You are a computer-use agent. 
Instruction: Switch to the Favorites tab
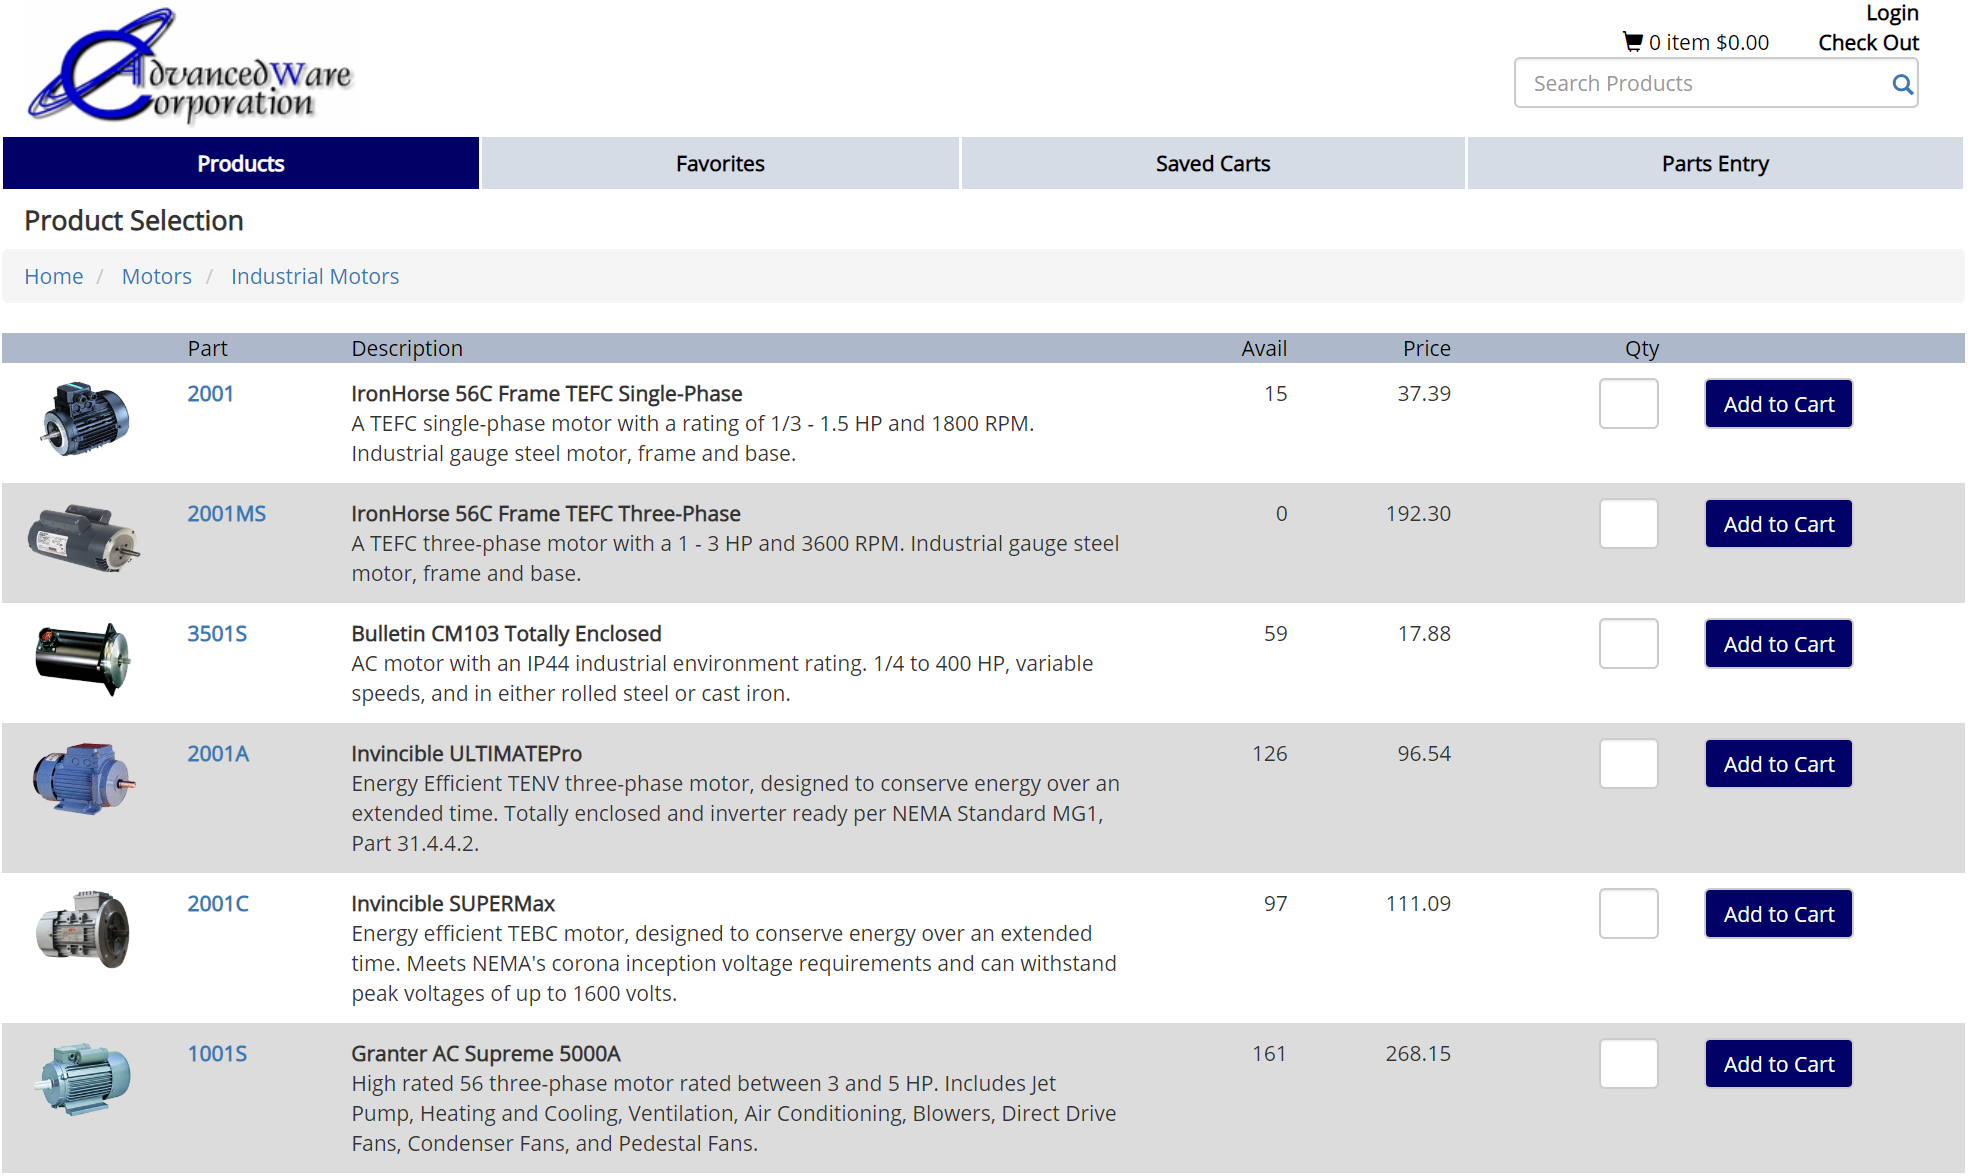(x=720, y=163)
